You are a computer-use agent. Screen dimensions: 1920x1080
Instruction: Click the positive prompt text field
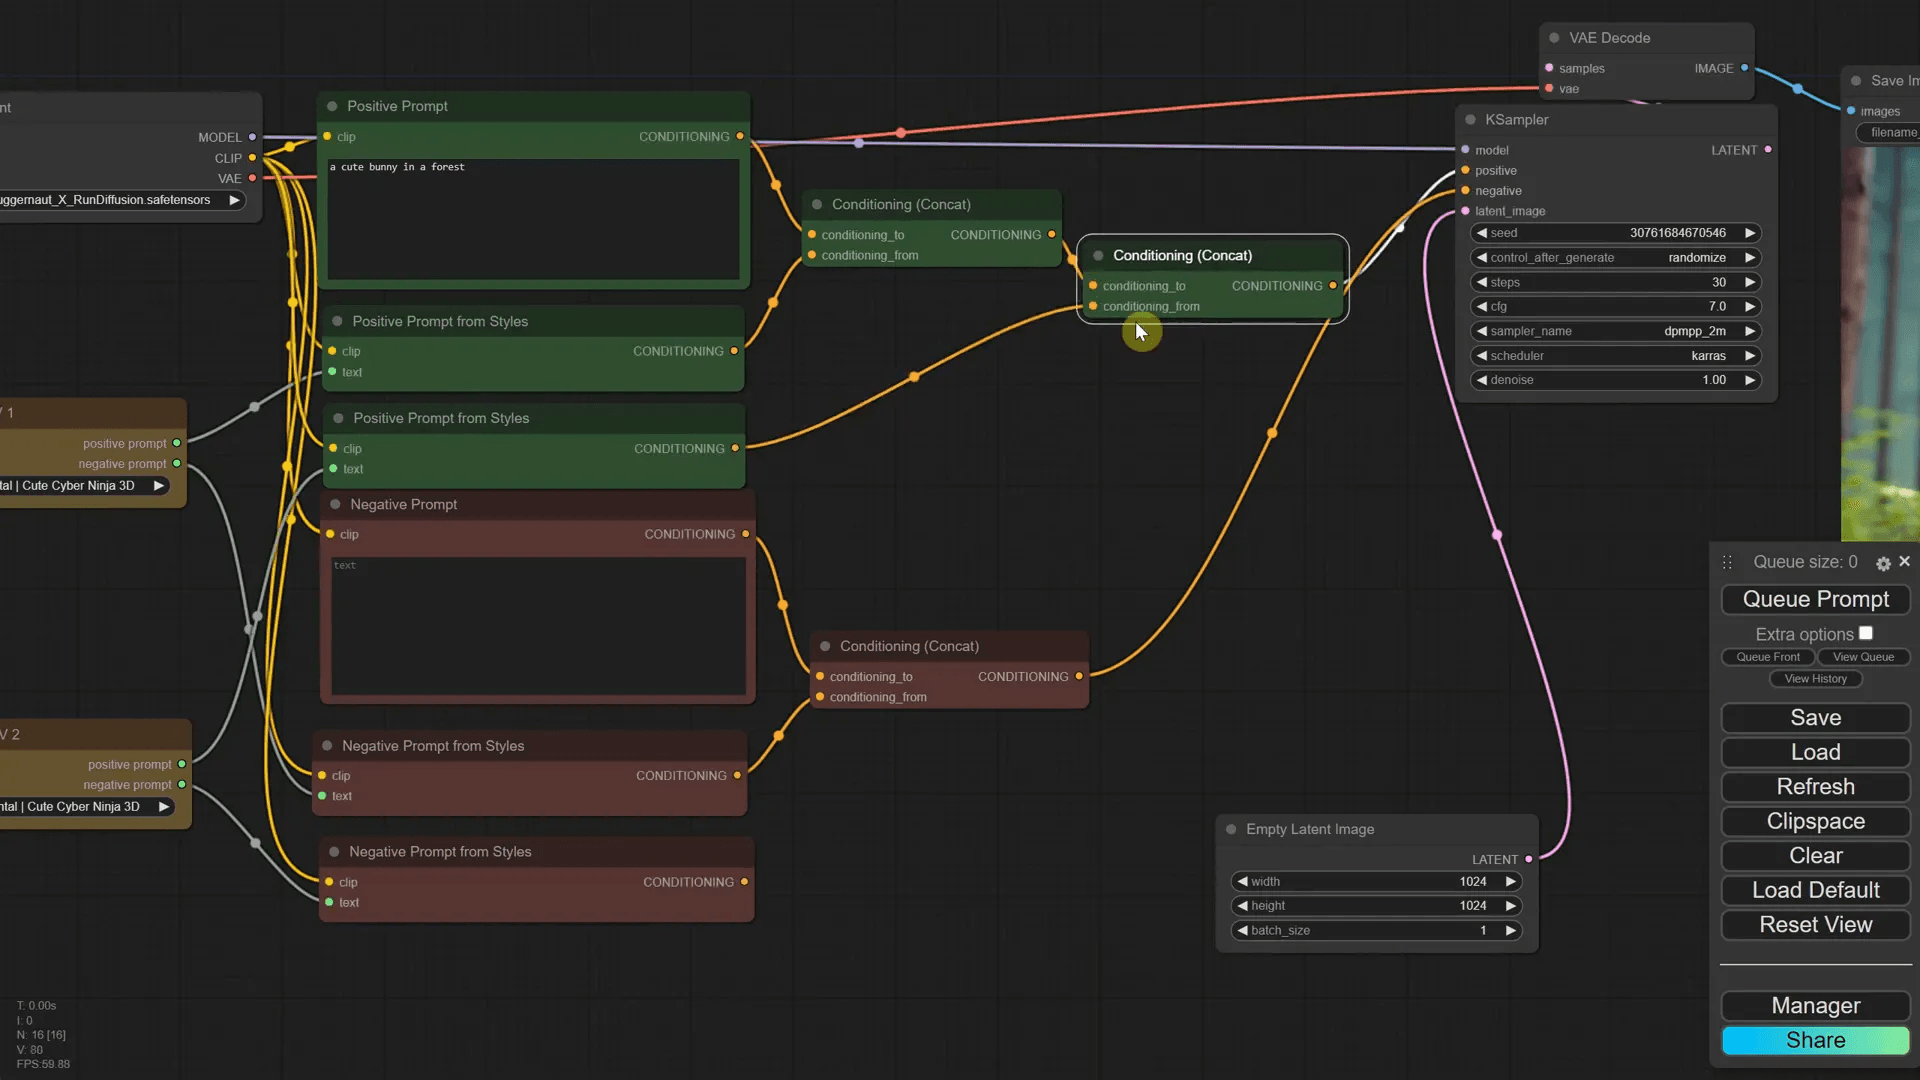[x=533, y=218]
